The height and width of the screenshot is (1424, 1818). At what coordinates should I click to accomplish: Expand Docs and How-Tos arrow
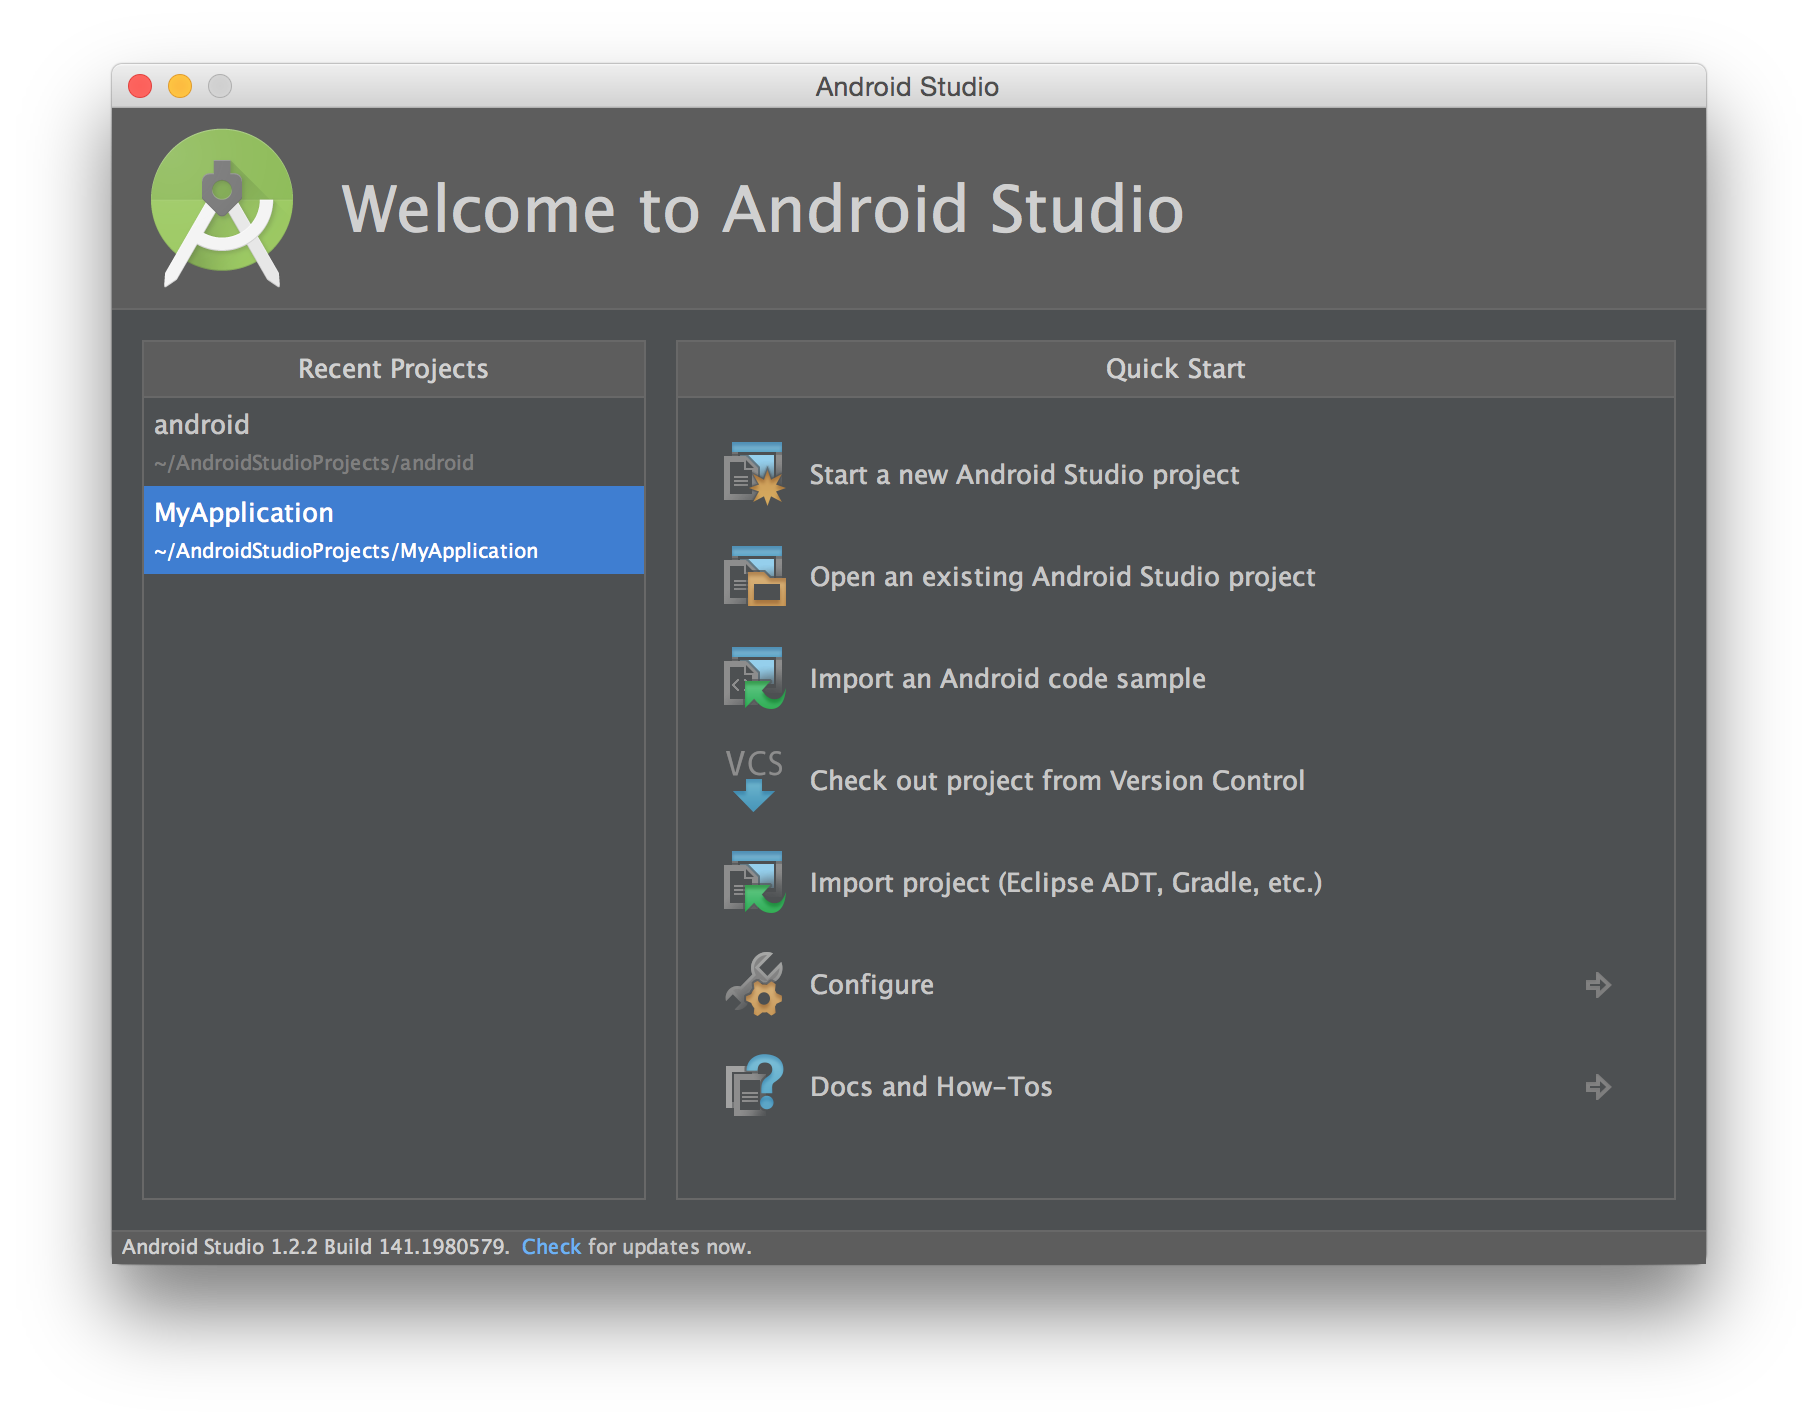tap(1598, 1087)
